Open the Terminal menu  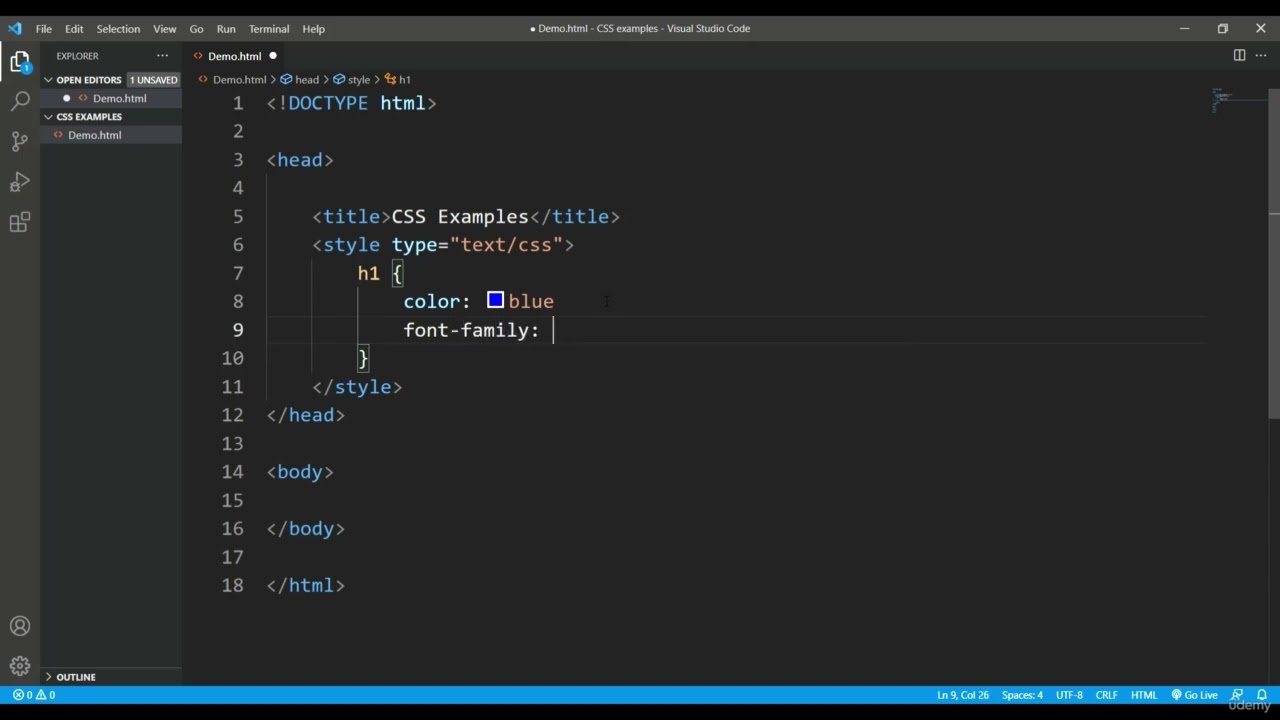[269, 29]
